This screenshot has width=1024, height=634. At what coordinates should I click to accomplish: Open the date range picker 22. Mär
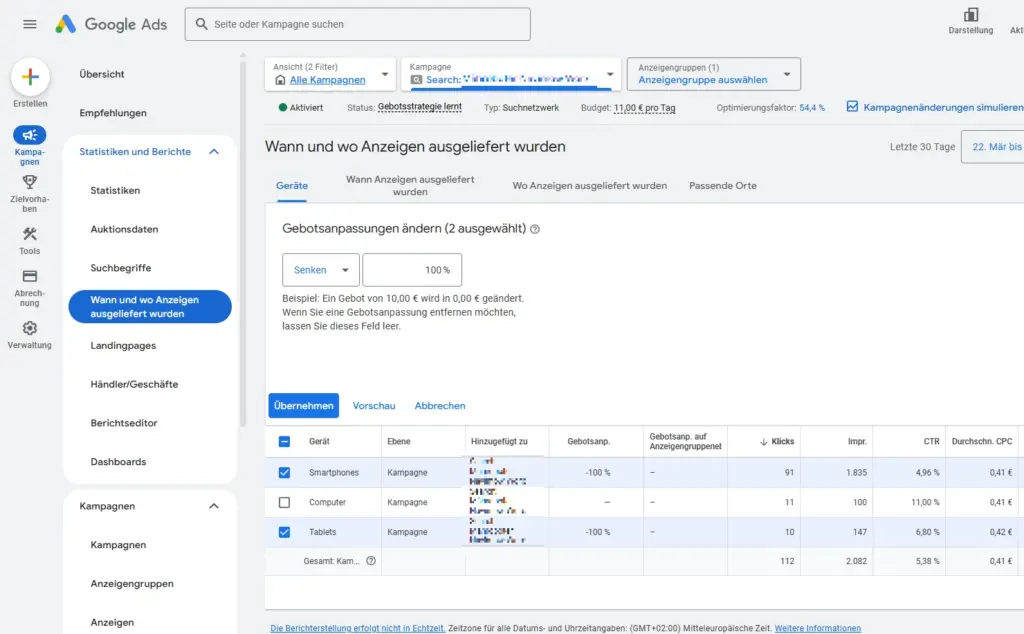[x=993, y=147]
